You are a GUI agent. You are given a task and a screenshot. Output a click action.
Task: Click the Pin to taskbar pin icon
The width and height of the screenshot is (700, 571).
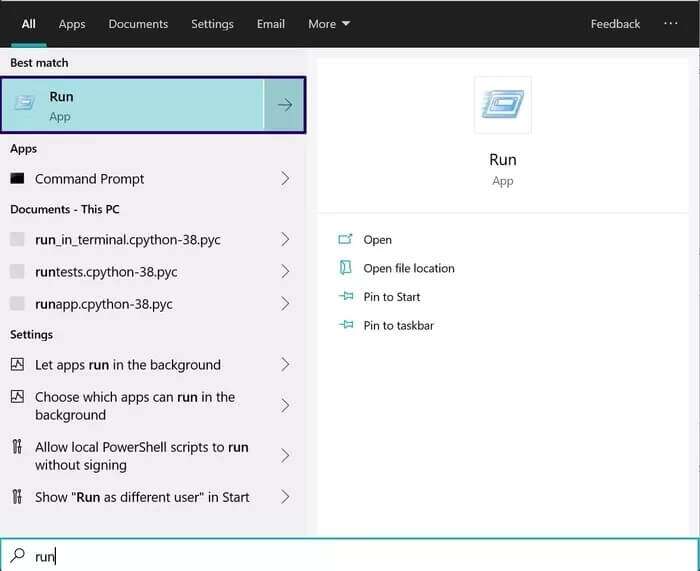click(346, 325)
